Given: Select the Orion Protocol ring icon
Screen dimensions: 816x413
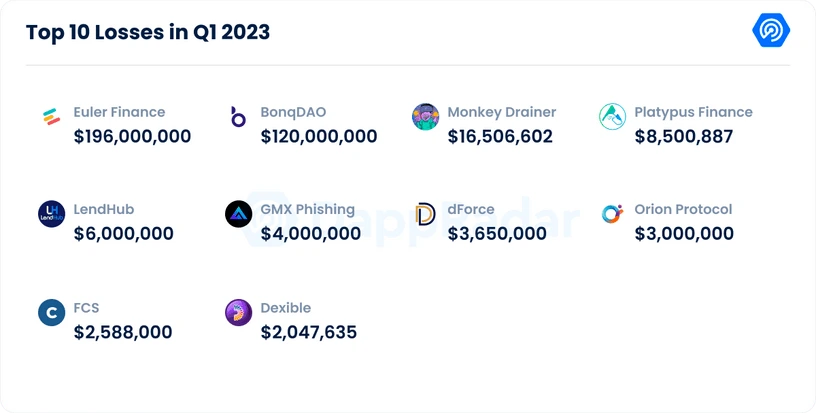Looking at the screenshot, I should [x=612, y=214].
